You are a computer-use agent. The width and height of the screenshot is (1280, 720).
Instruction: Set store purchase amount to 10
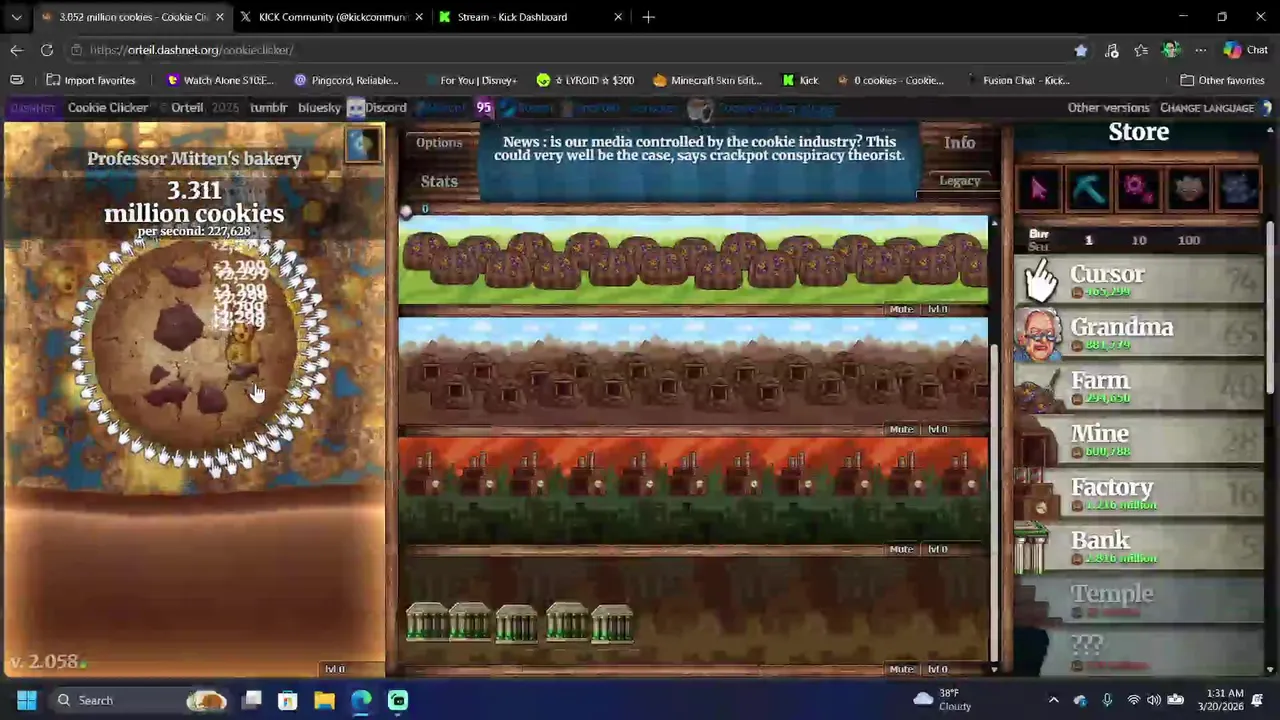[x=1139, y=240]
